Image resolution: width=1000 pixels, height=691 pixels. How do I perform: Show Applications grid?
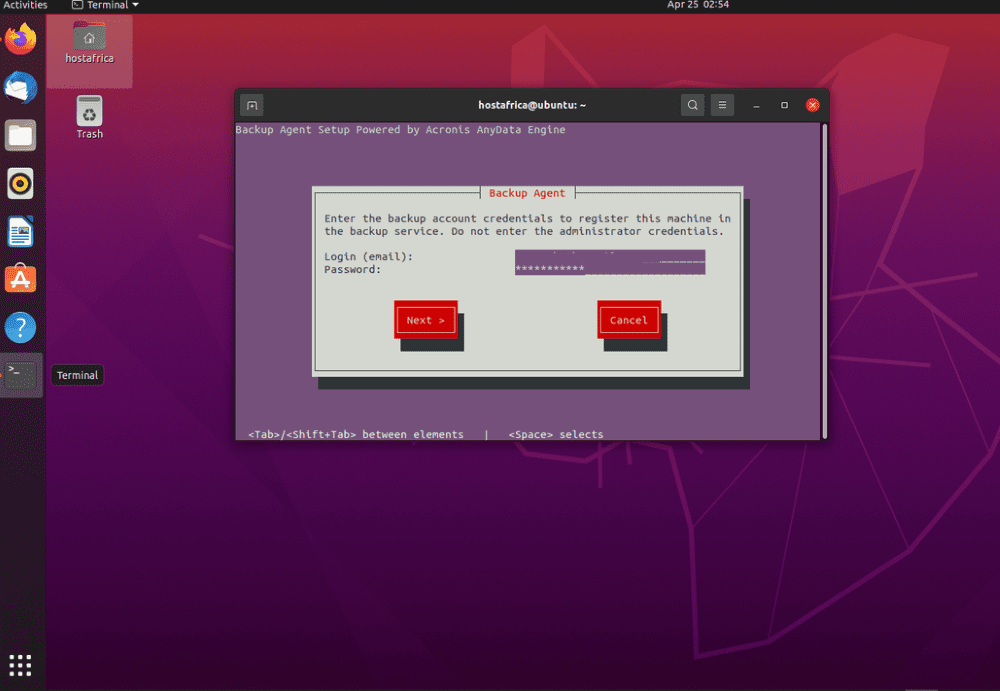point(20,664)
